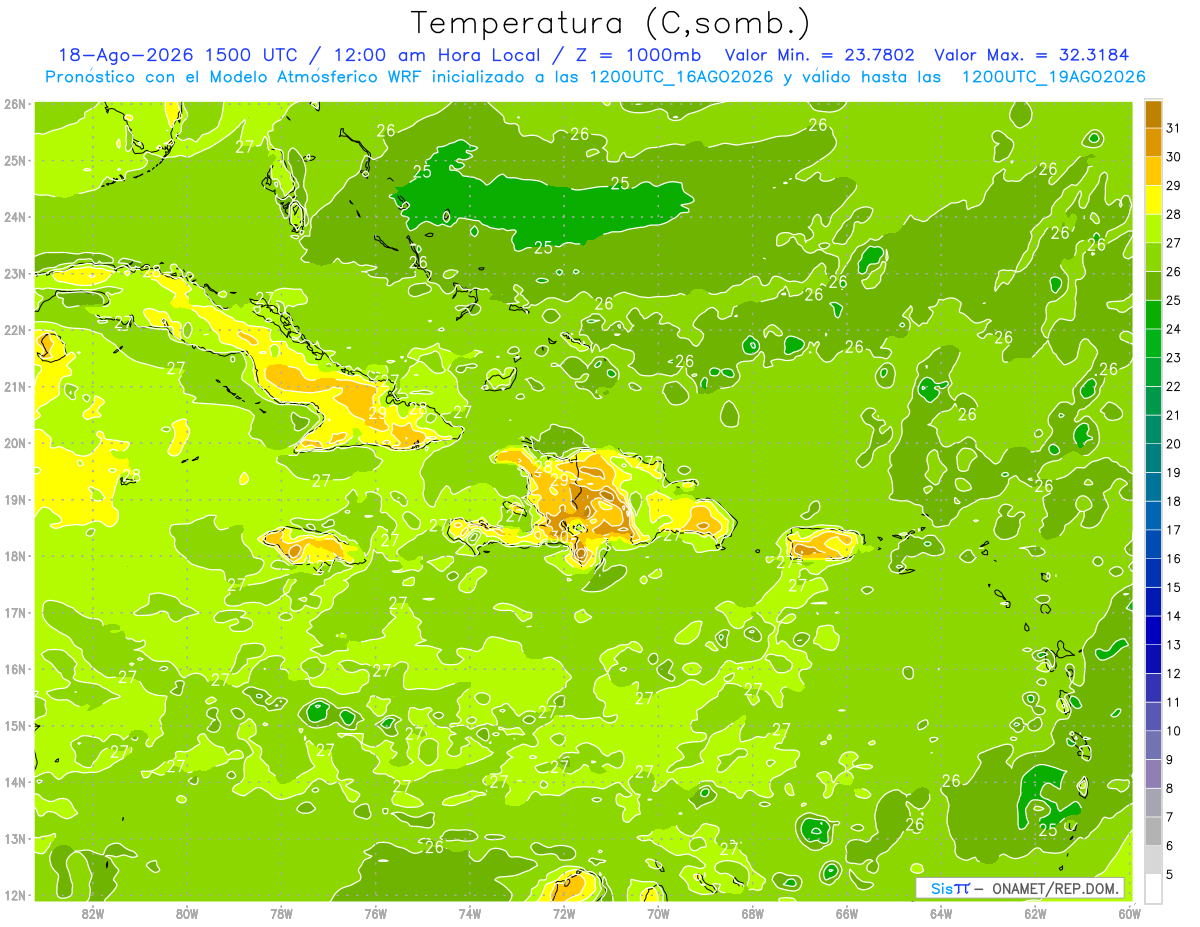
Task: Click the 60W longitude axis label
Action: (1128, 913)
